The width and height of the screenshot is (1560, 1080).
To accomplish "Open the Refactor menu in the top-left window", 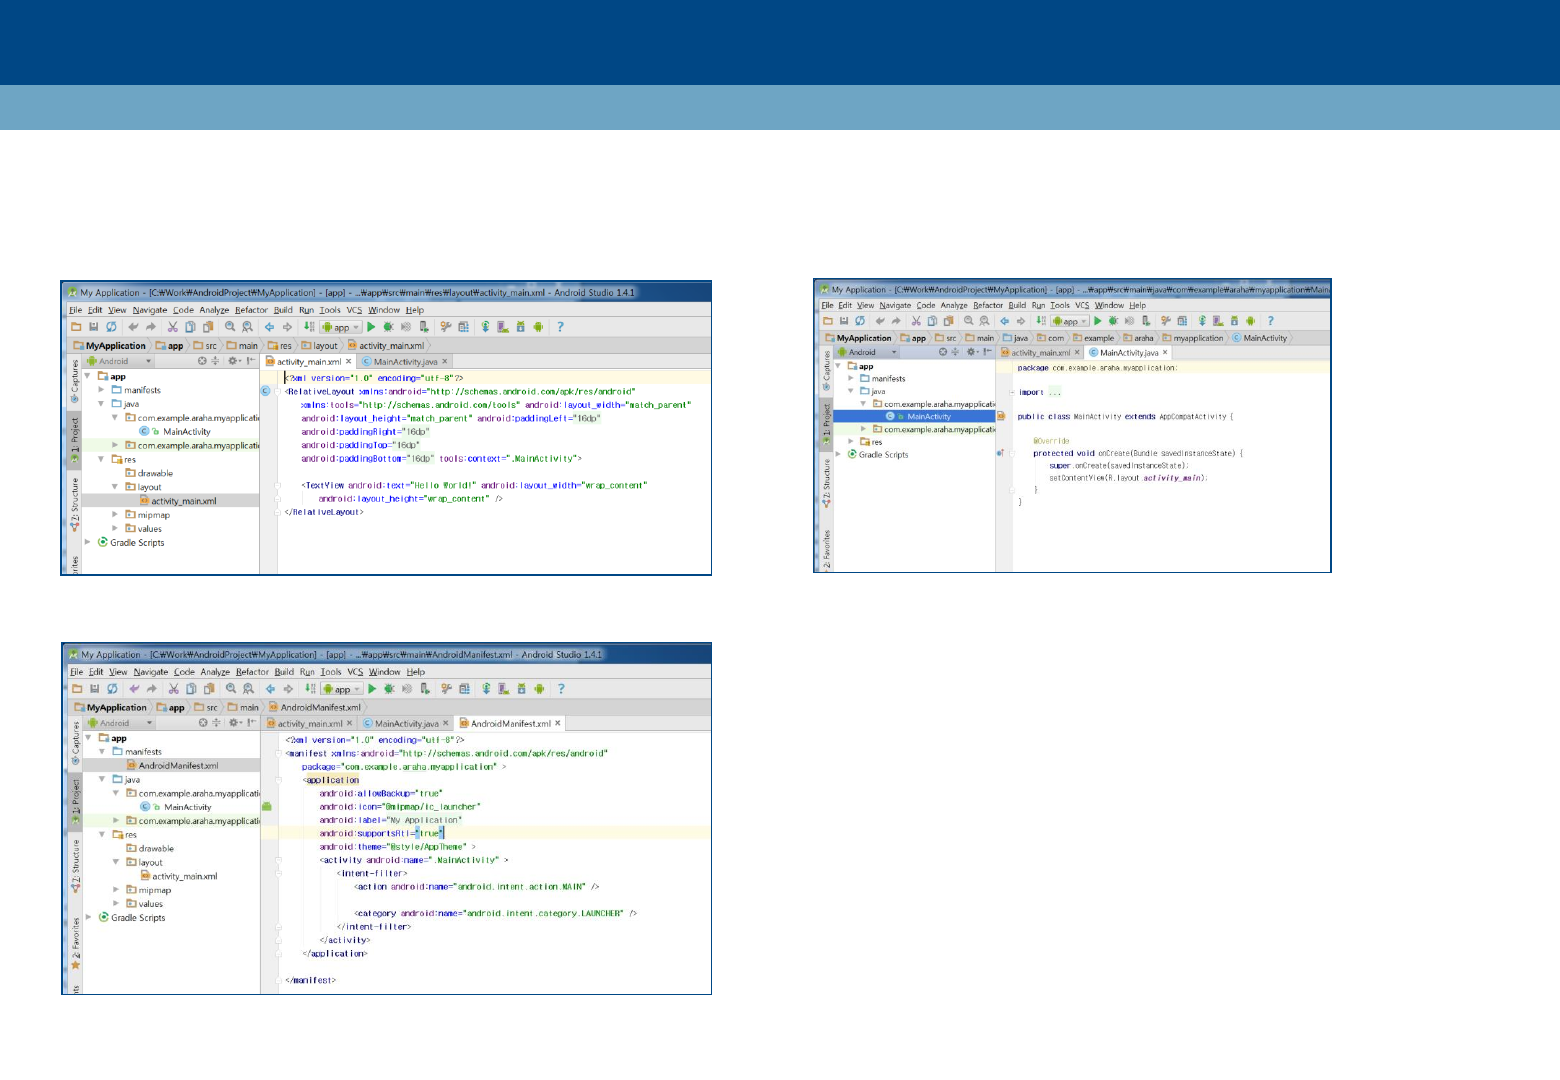I will 251,310.
